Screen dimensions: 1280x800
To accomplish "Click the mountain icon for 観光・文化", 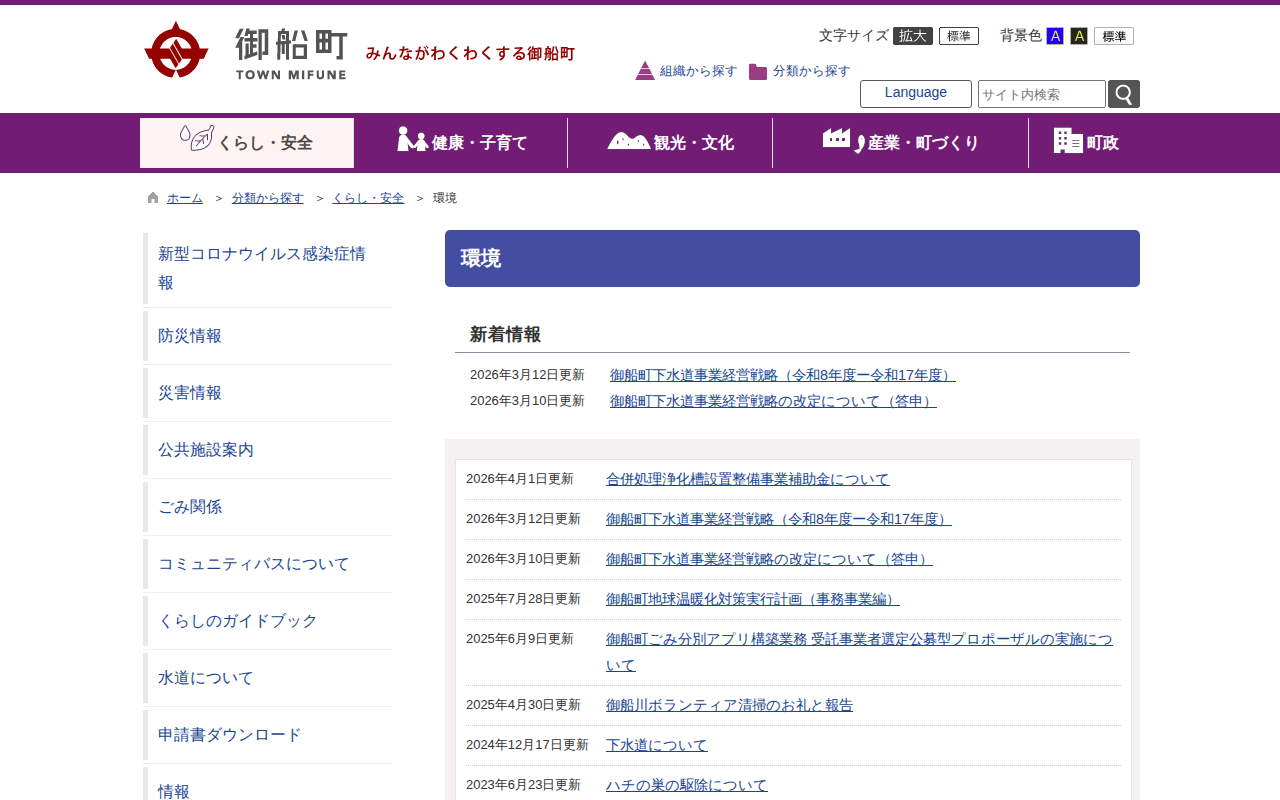I will (x=628, y=141).
